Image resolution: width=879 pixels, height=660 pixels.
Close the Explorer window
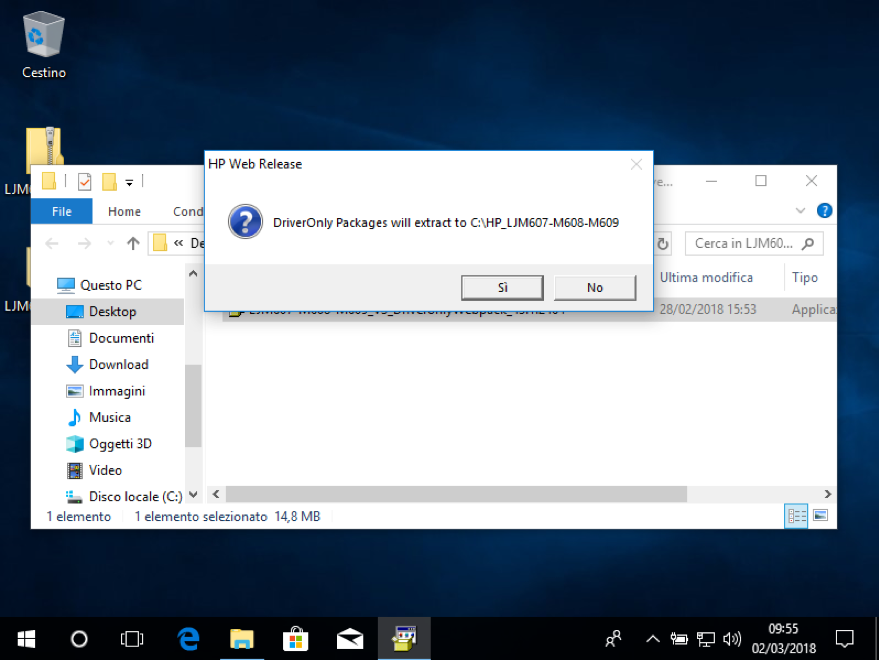[x=811, y=181]
